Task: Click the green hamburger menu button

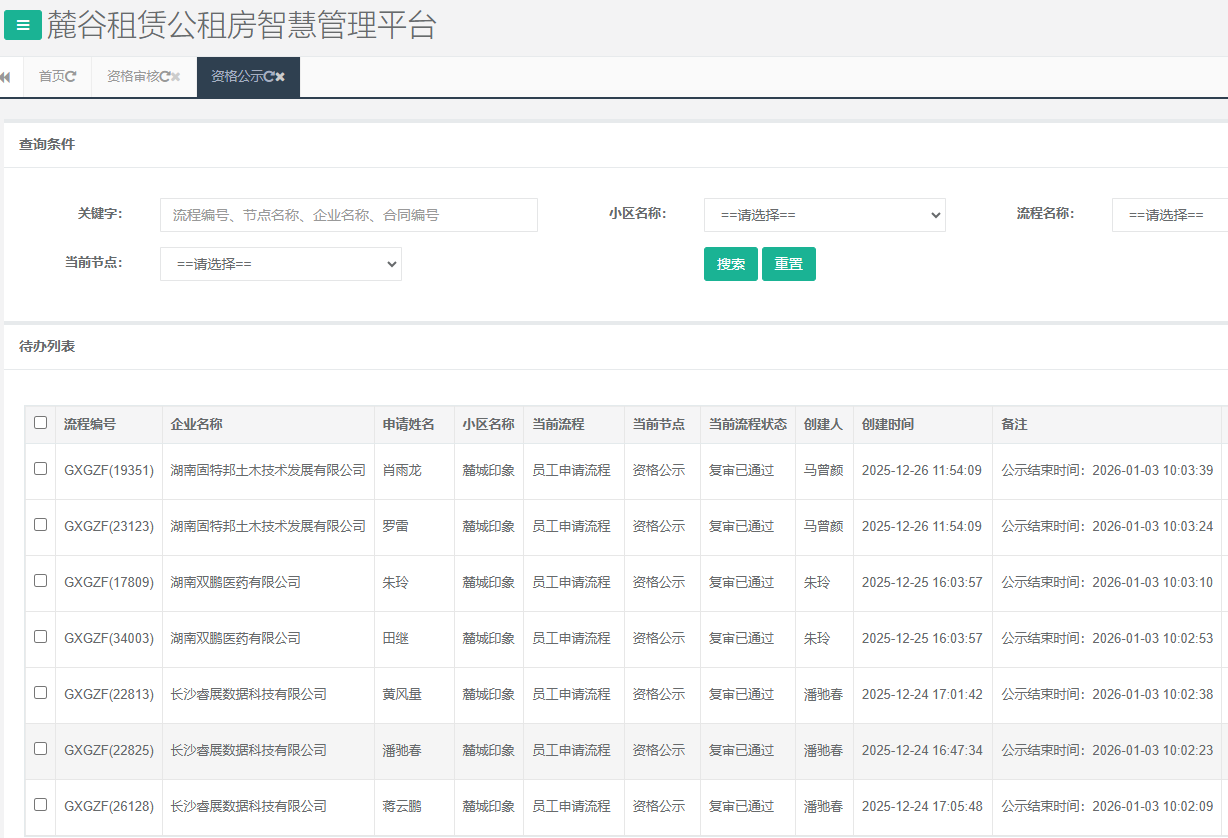Action: [23, 25]
